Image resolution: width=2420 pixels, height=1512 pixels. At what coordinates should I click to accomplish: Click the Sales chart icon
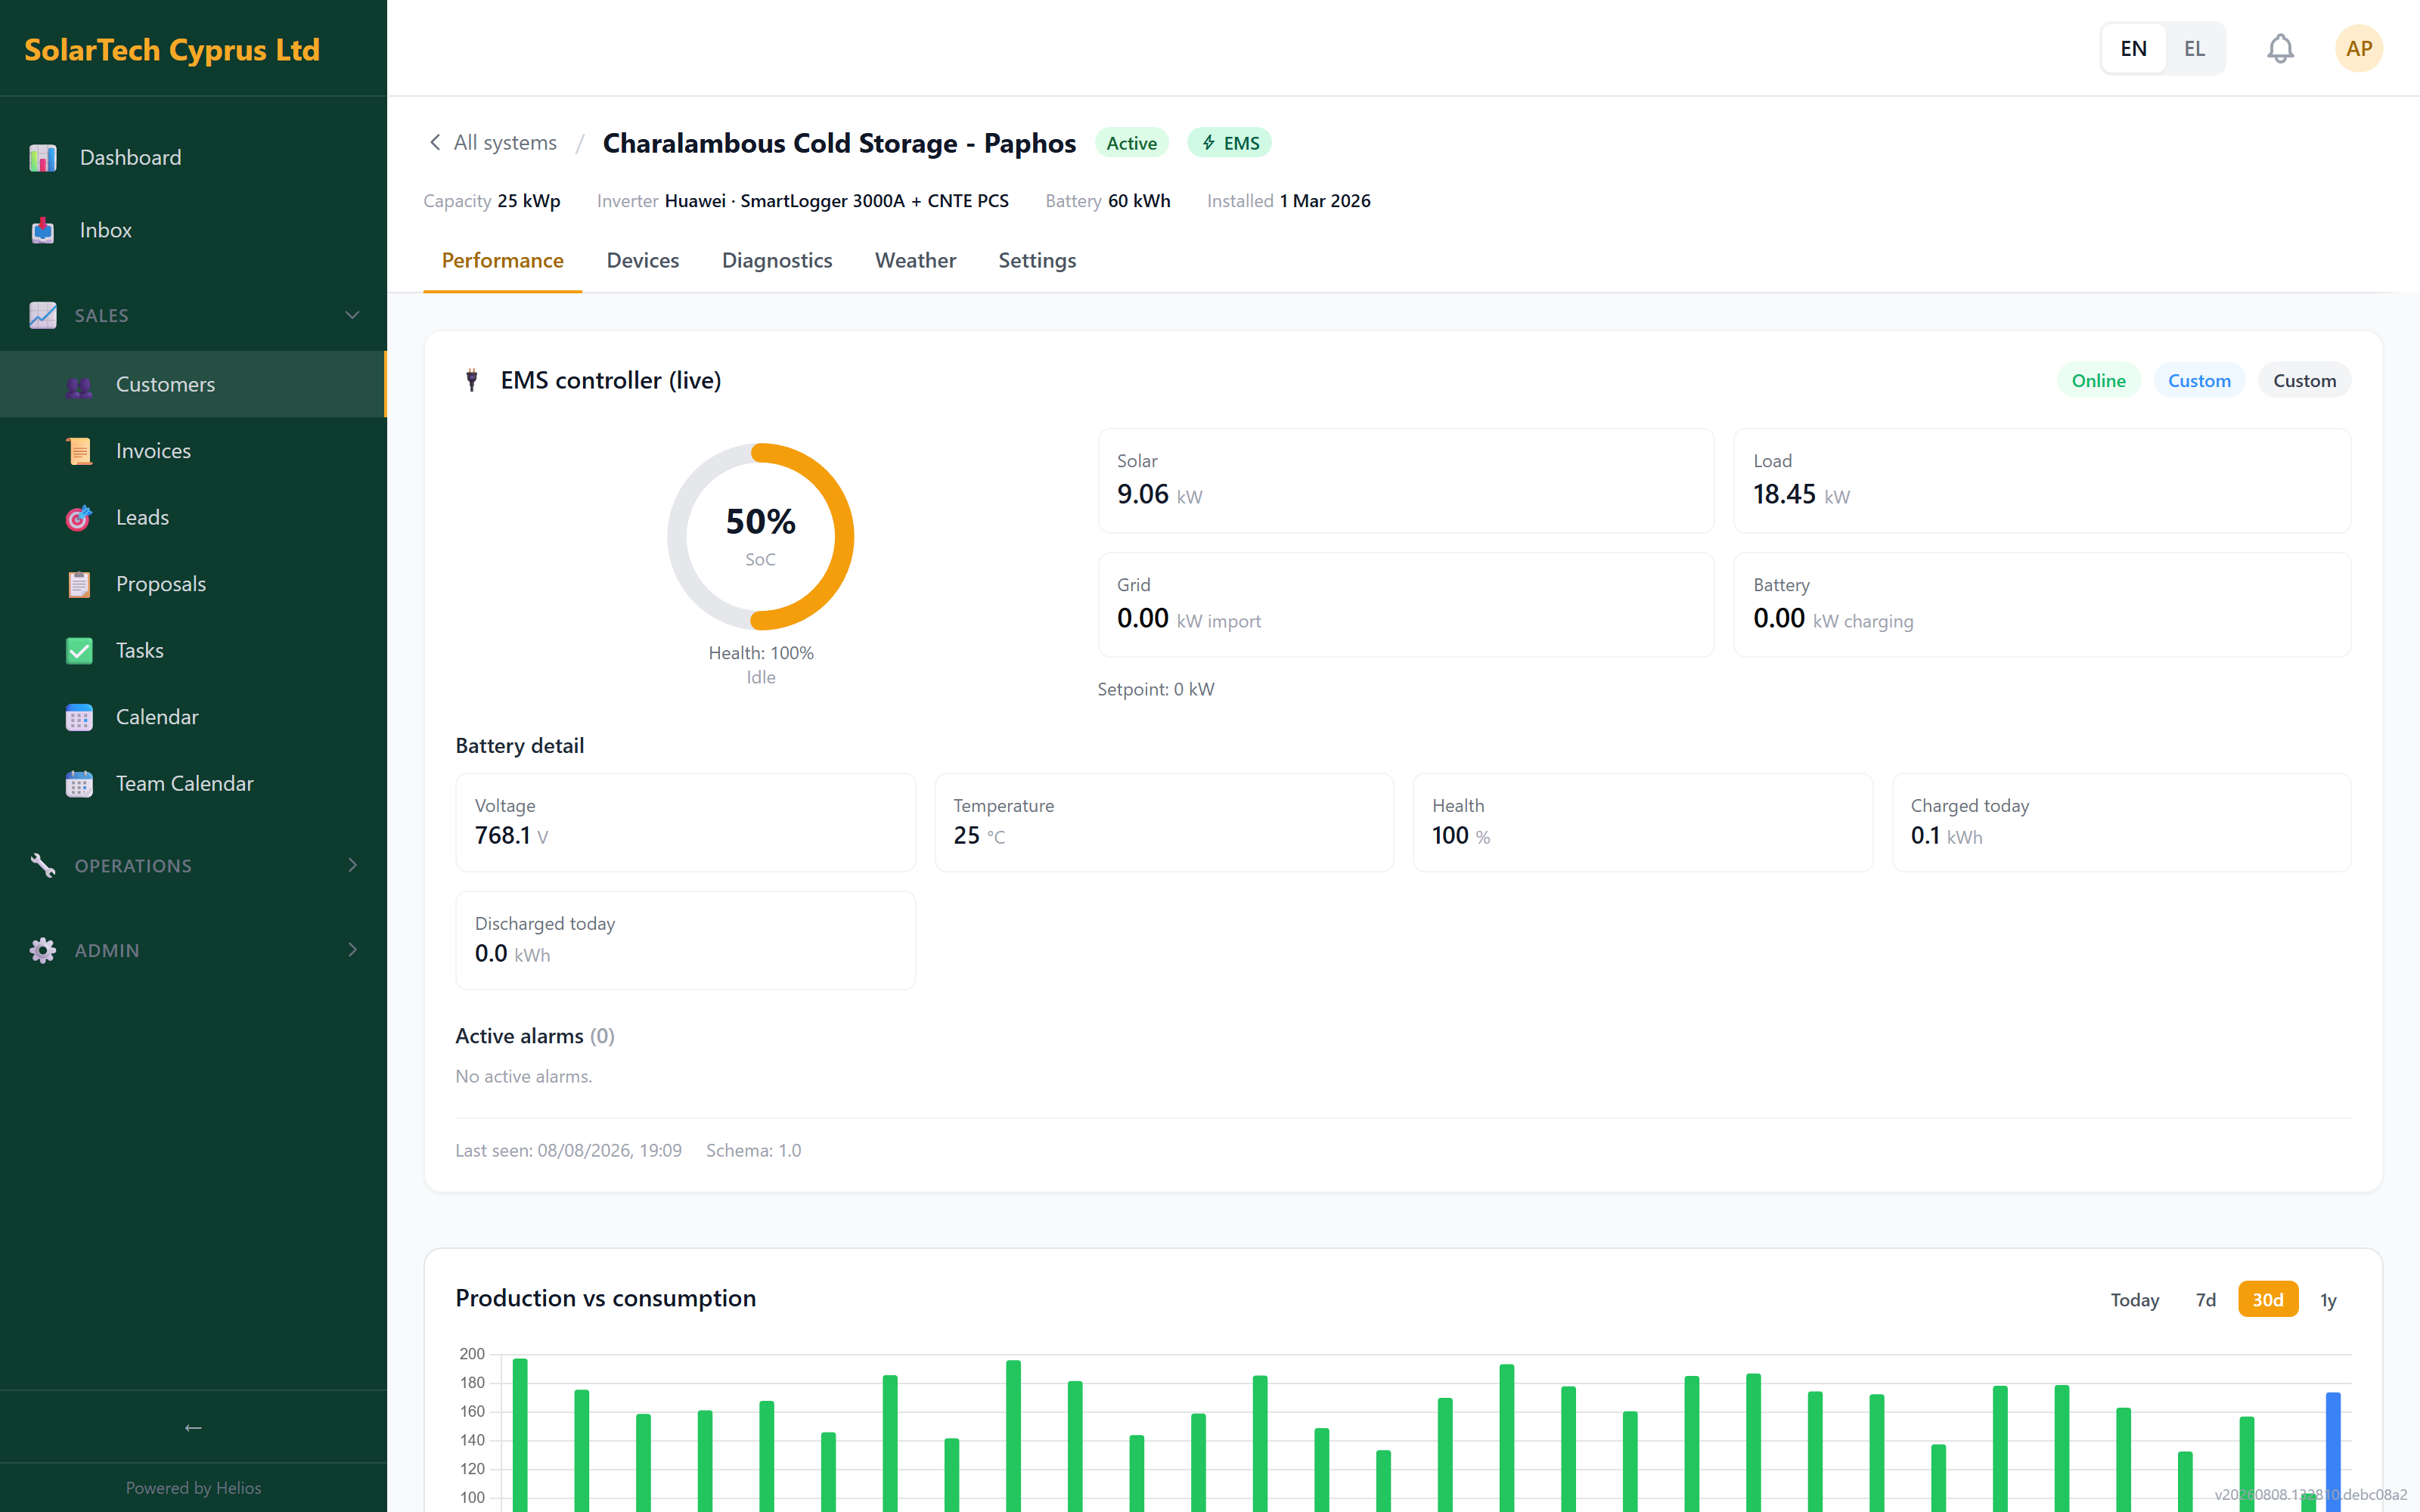click(x=43, y=315)
